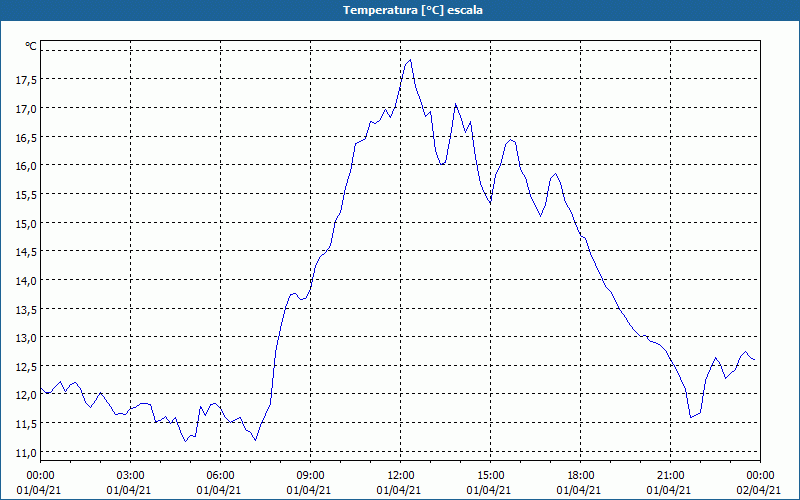800x500 pixels.
Task: Click the 17,5 y-axis label
Action: tap(26, 80)
